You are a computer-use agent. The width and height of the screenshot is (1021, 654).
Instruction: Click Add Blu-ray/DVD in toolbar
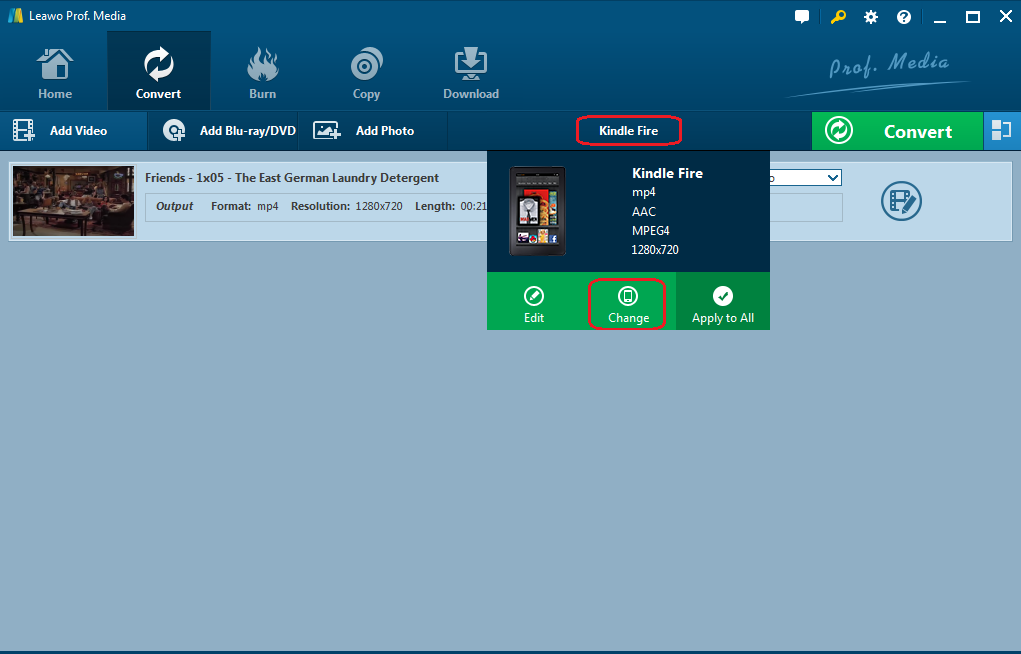tap(231, 131)
